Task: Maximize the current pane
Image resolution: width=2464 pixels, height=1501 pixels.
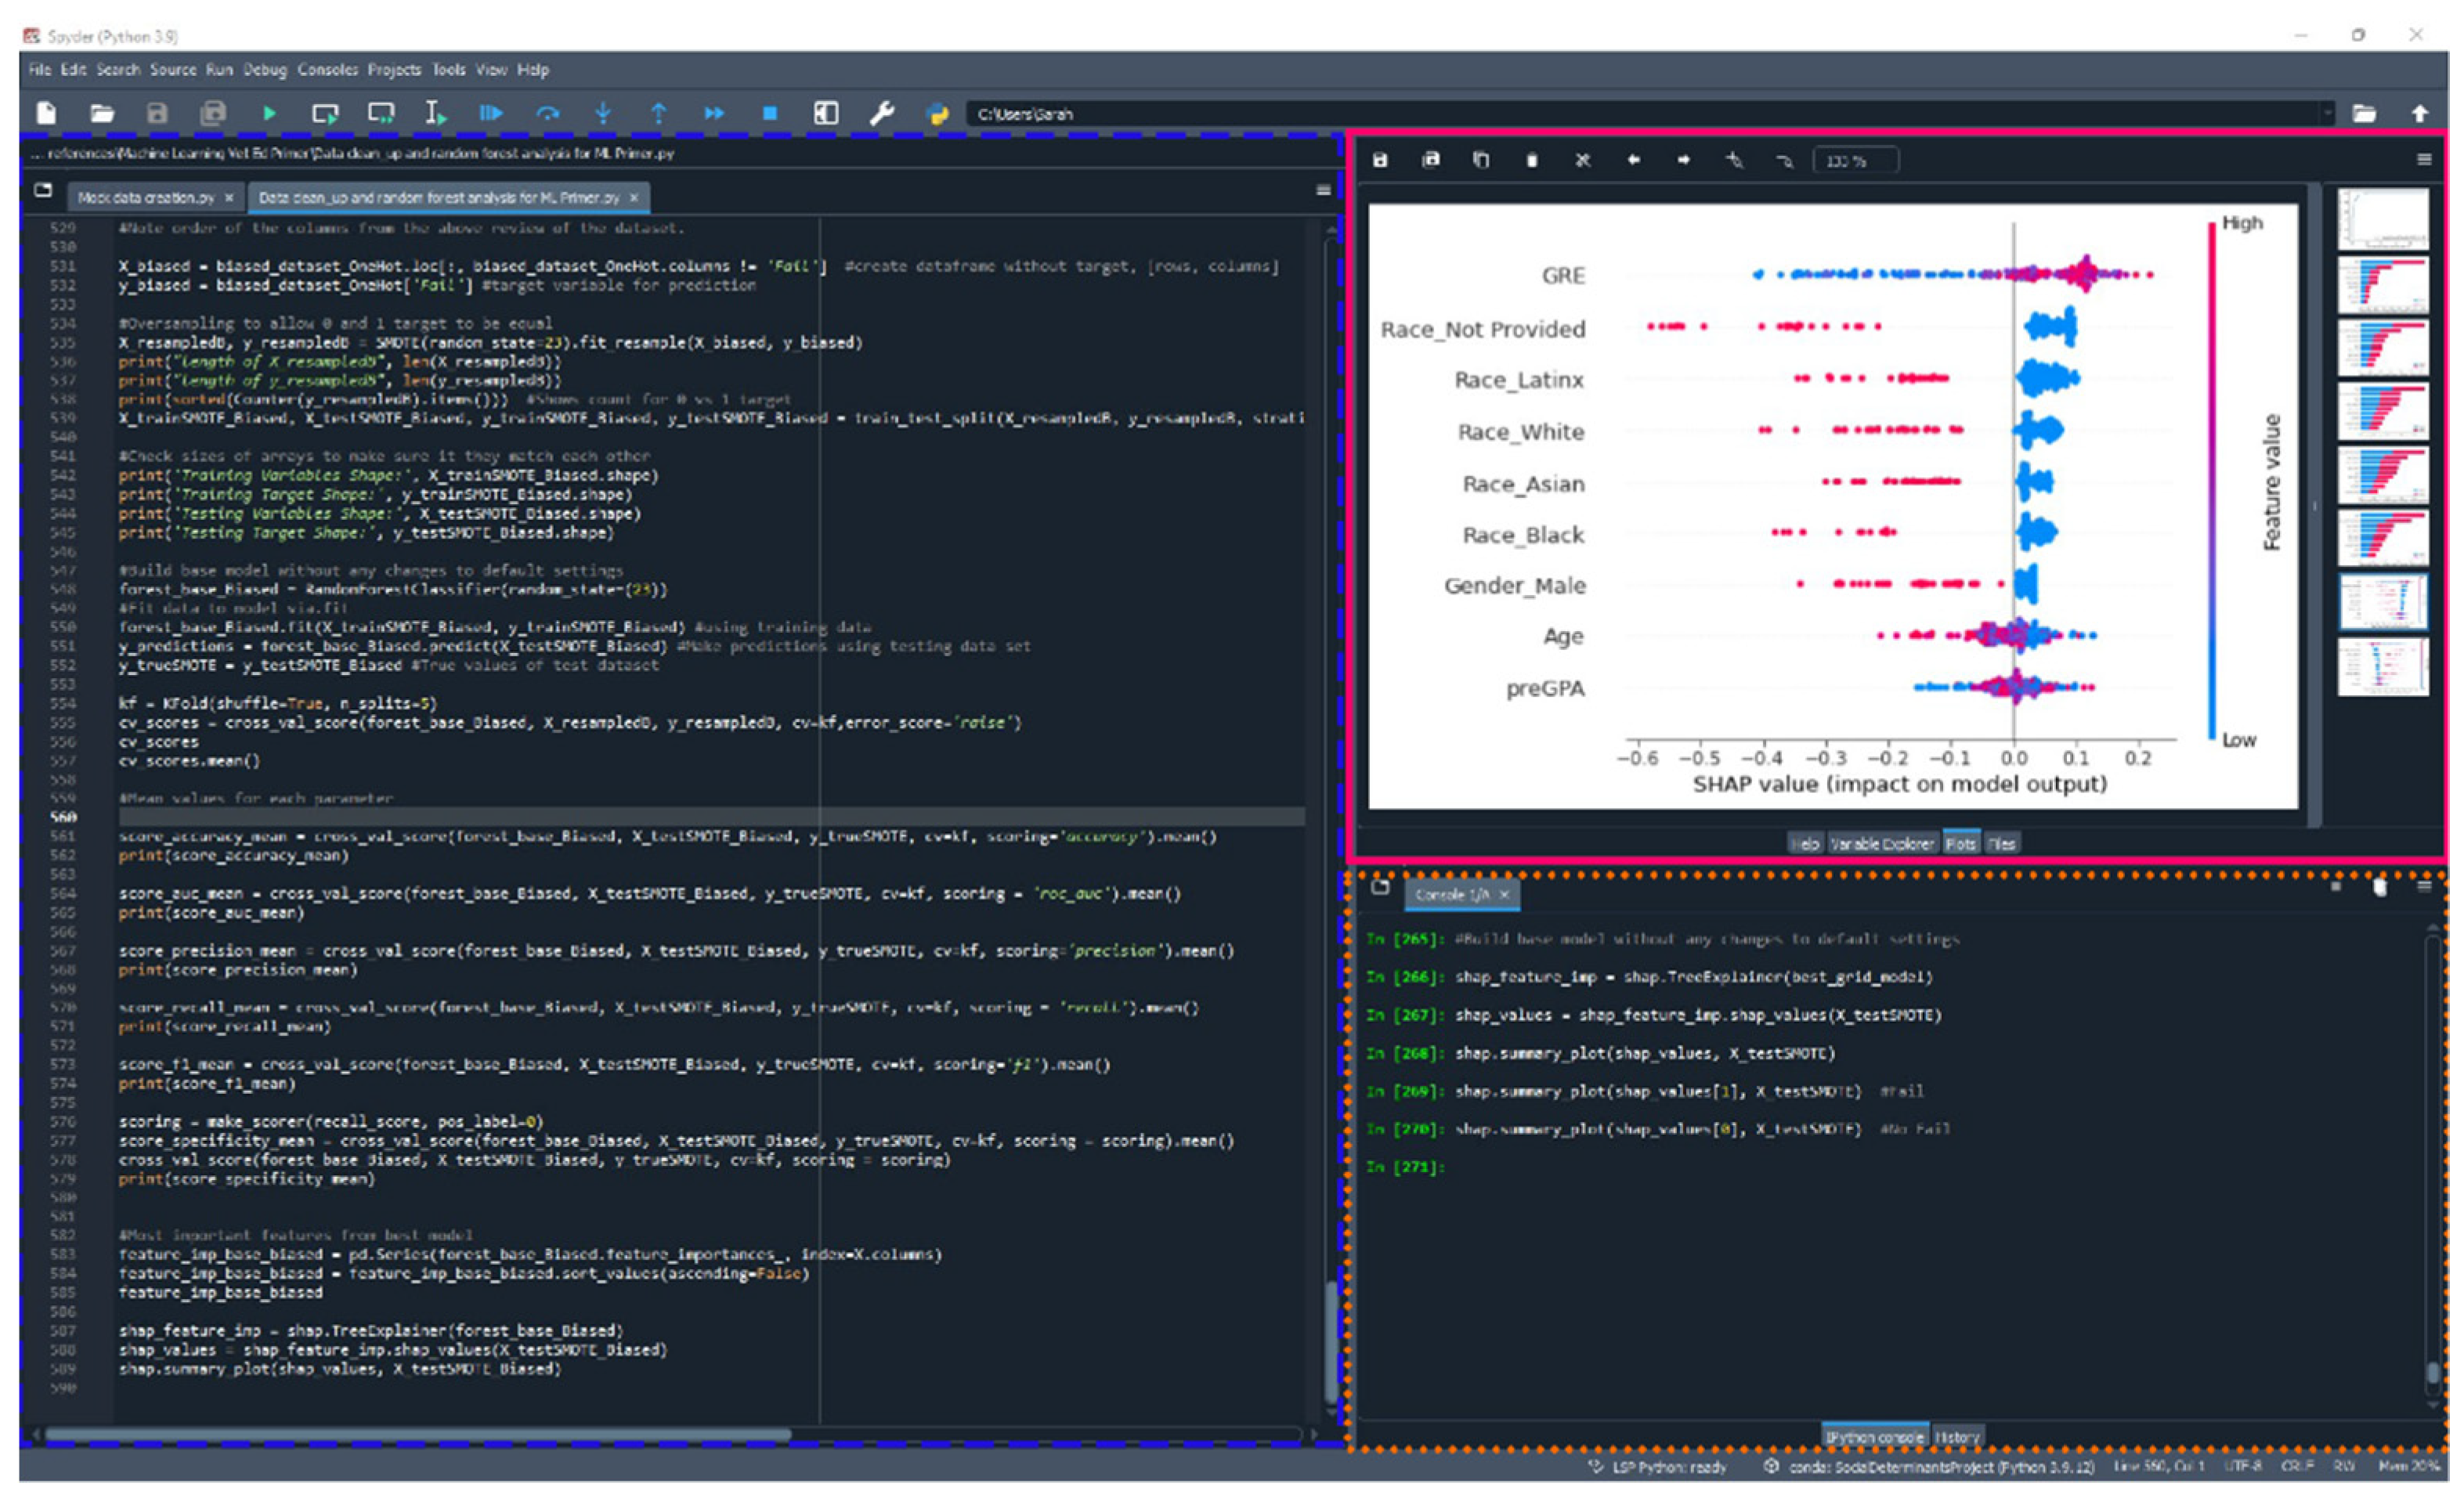Action: point(826,114)
